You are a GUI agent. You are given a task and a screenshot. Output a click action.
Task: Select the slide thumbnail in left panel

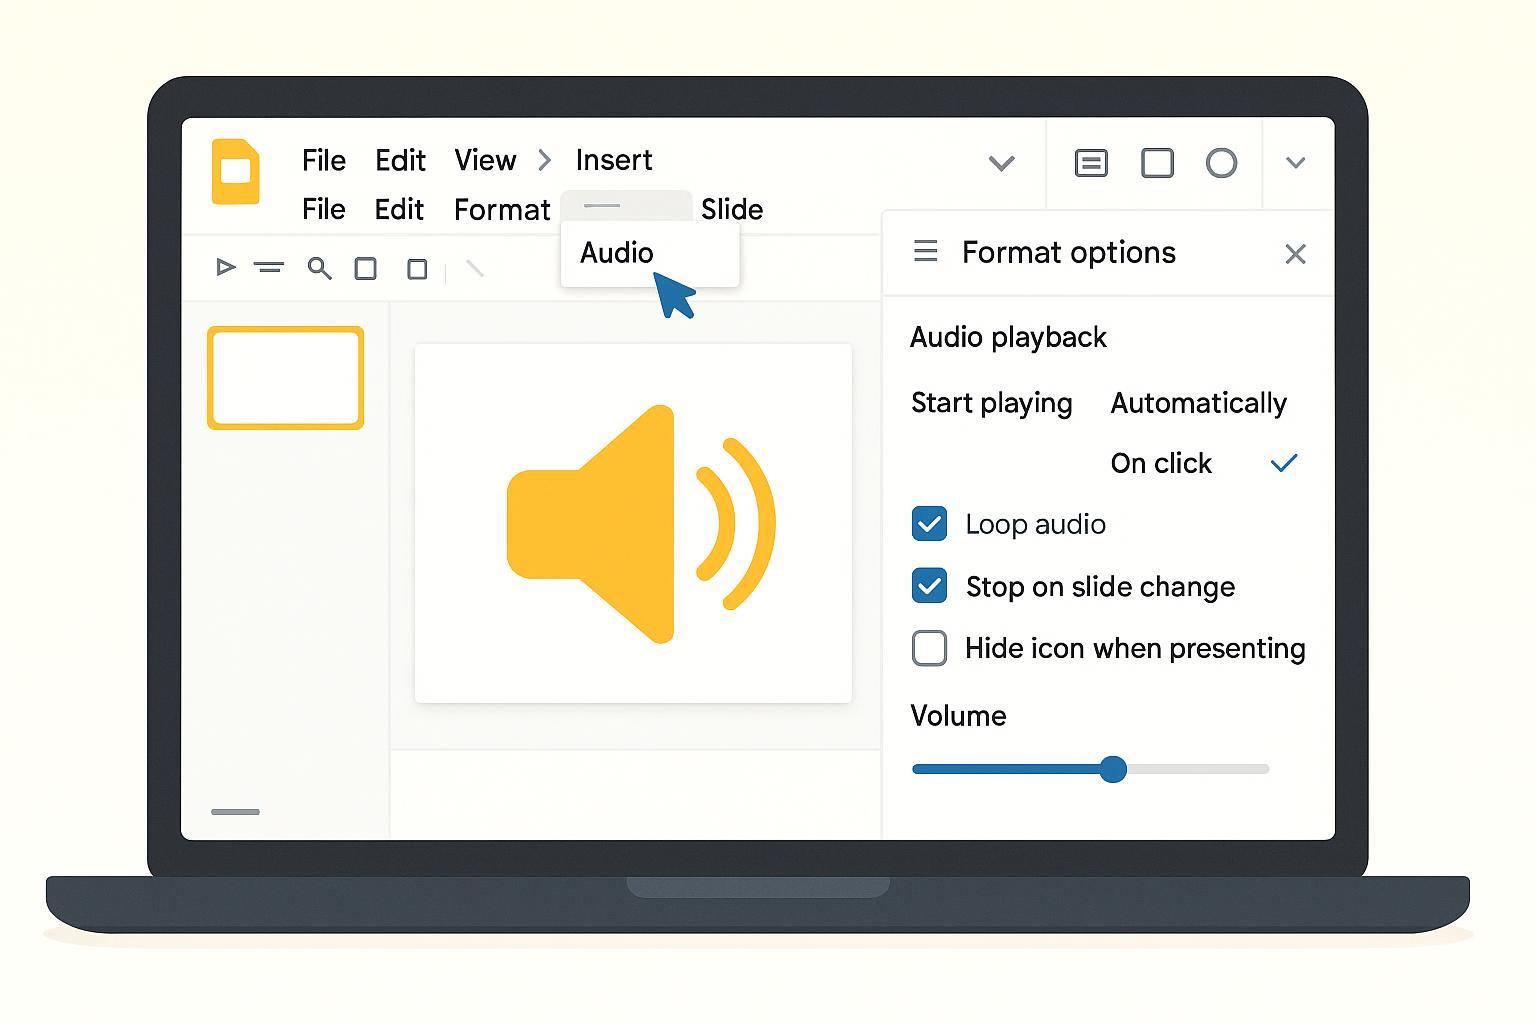tap(286, 378)
